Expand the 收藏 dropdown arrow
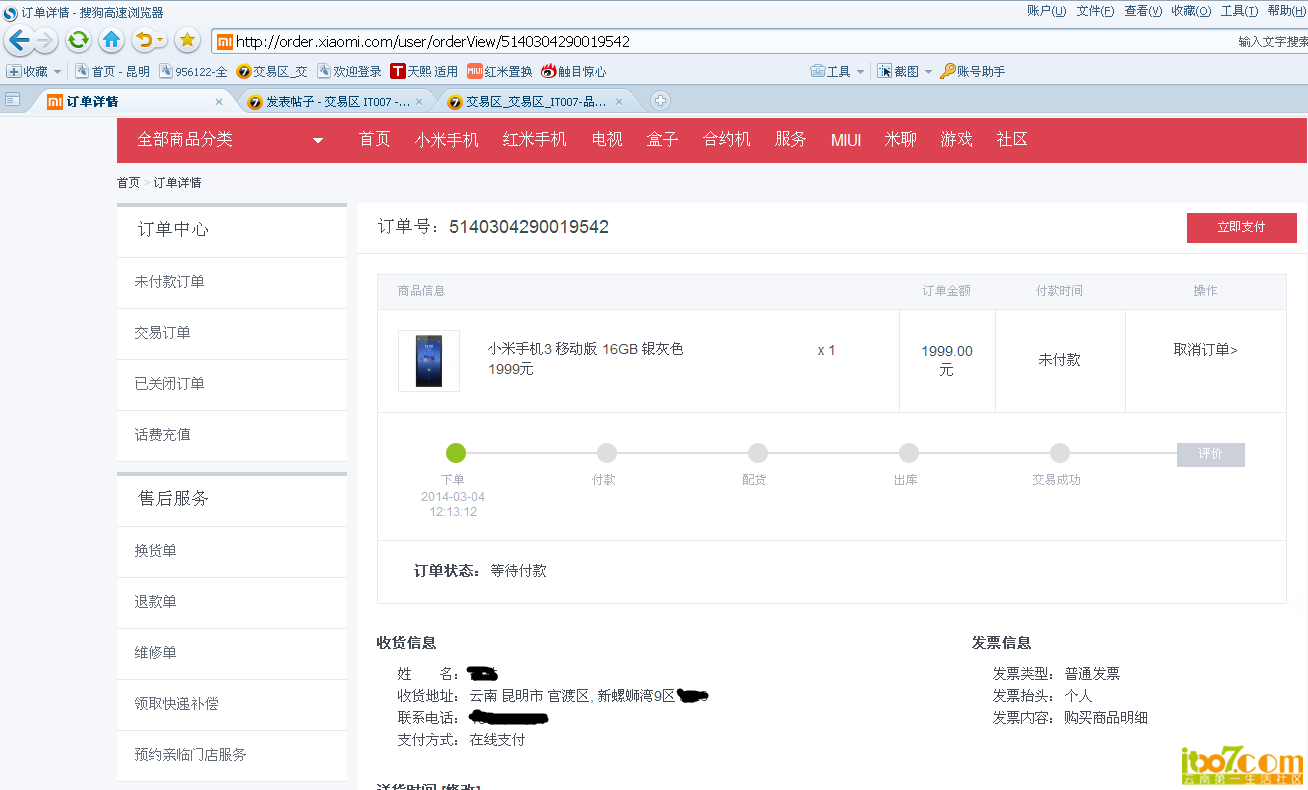 (57, 72)
